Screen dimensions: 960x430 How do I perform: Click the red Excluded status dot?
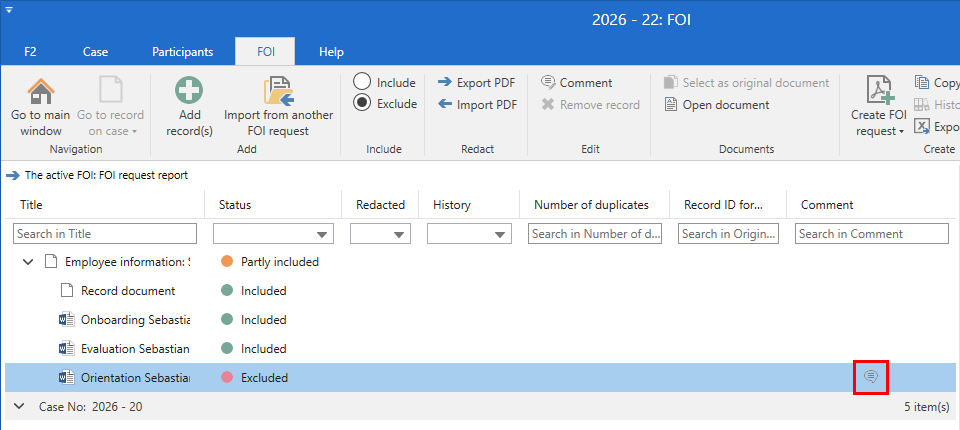coord(227,377)
